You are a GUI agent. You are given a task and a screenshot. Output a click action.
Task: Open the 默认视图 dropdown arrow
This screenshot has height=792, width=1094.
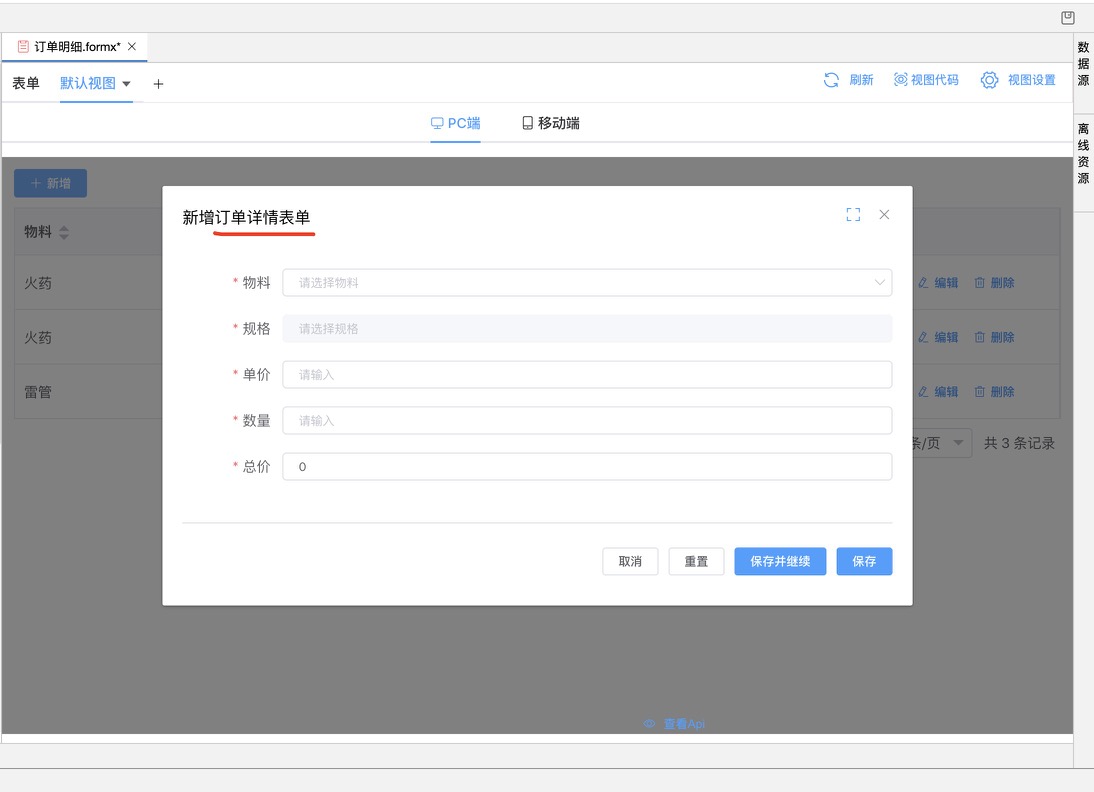click(x=126, y=84)
